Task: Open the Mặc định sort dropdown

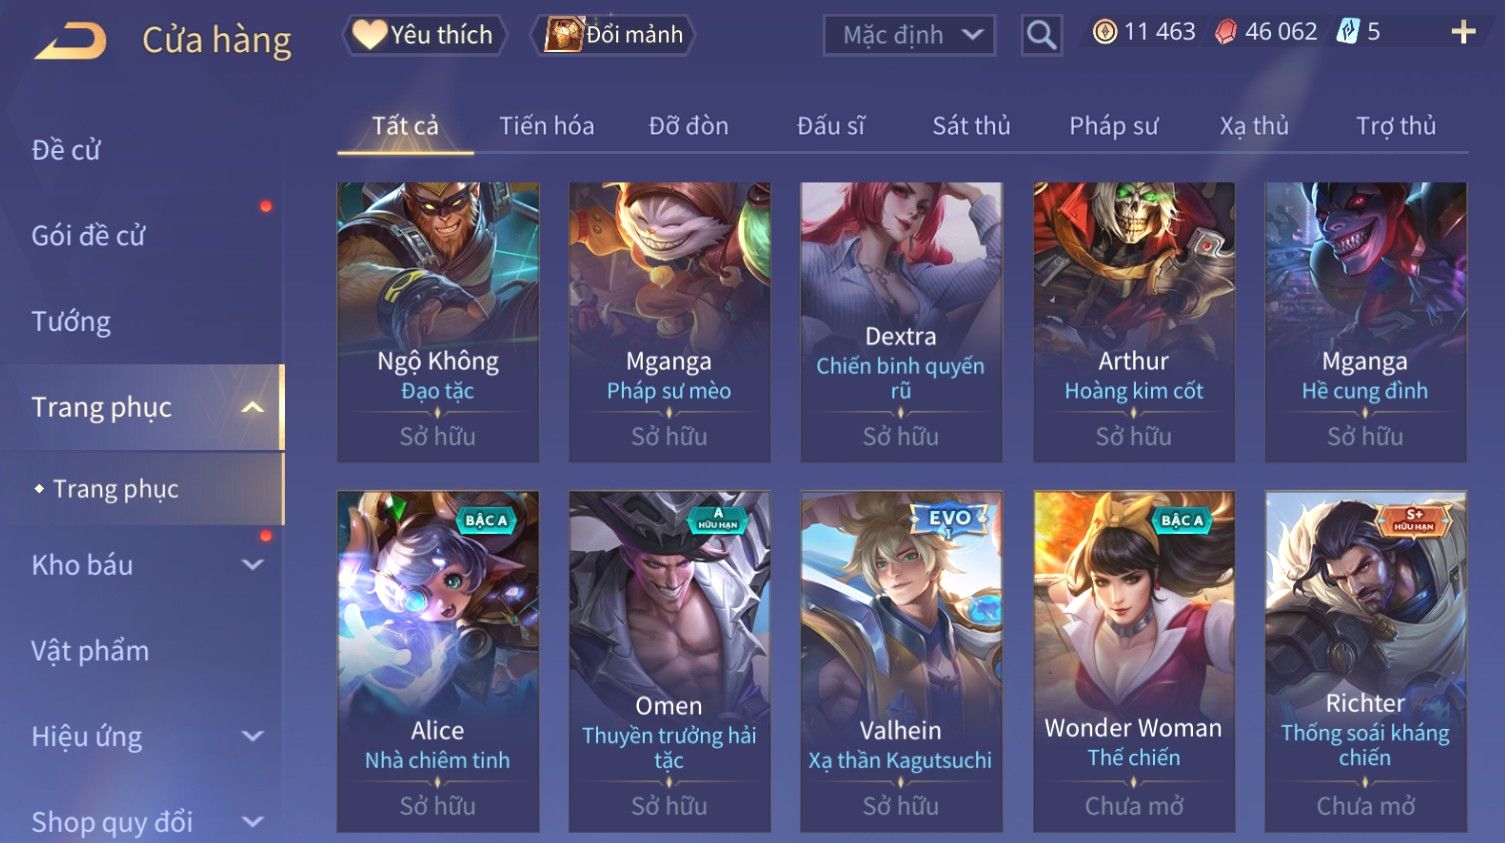Action: pyautogui.click(x=909, y=36)
